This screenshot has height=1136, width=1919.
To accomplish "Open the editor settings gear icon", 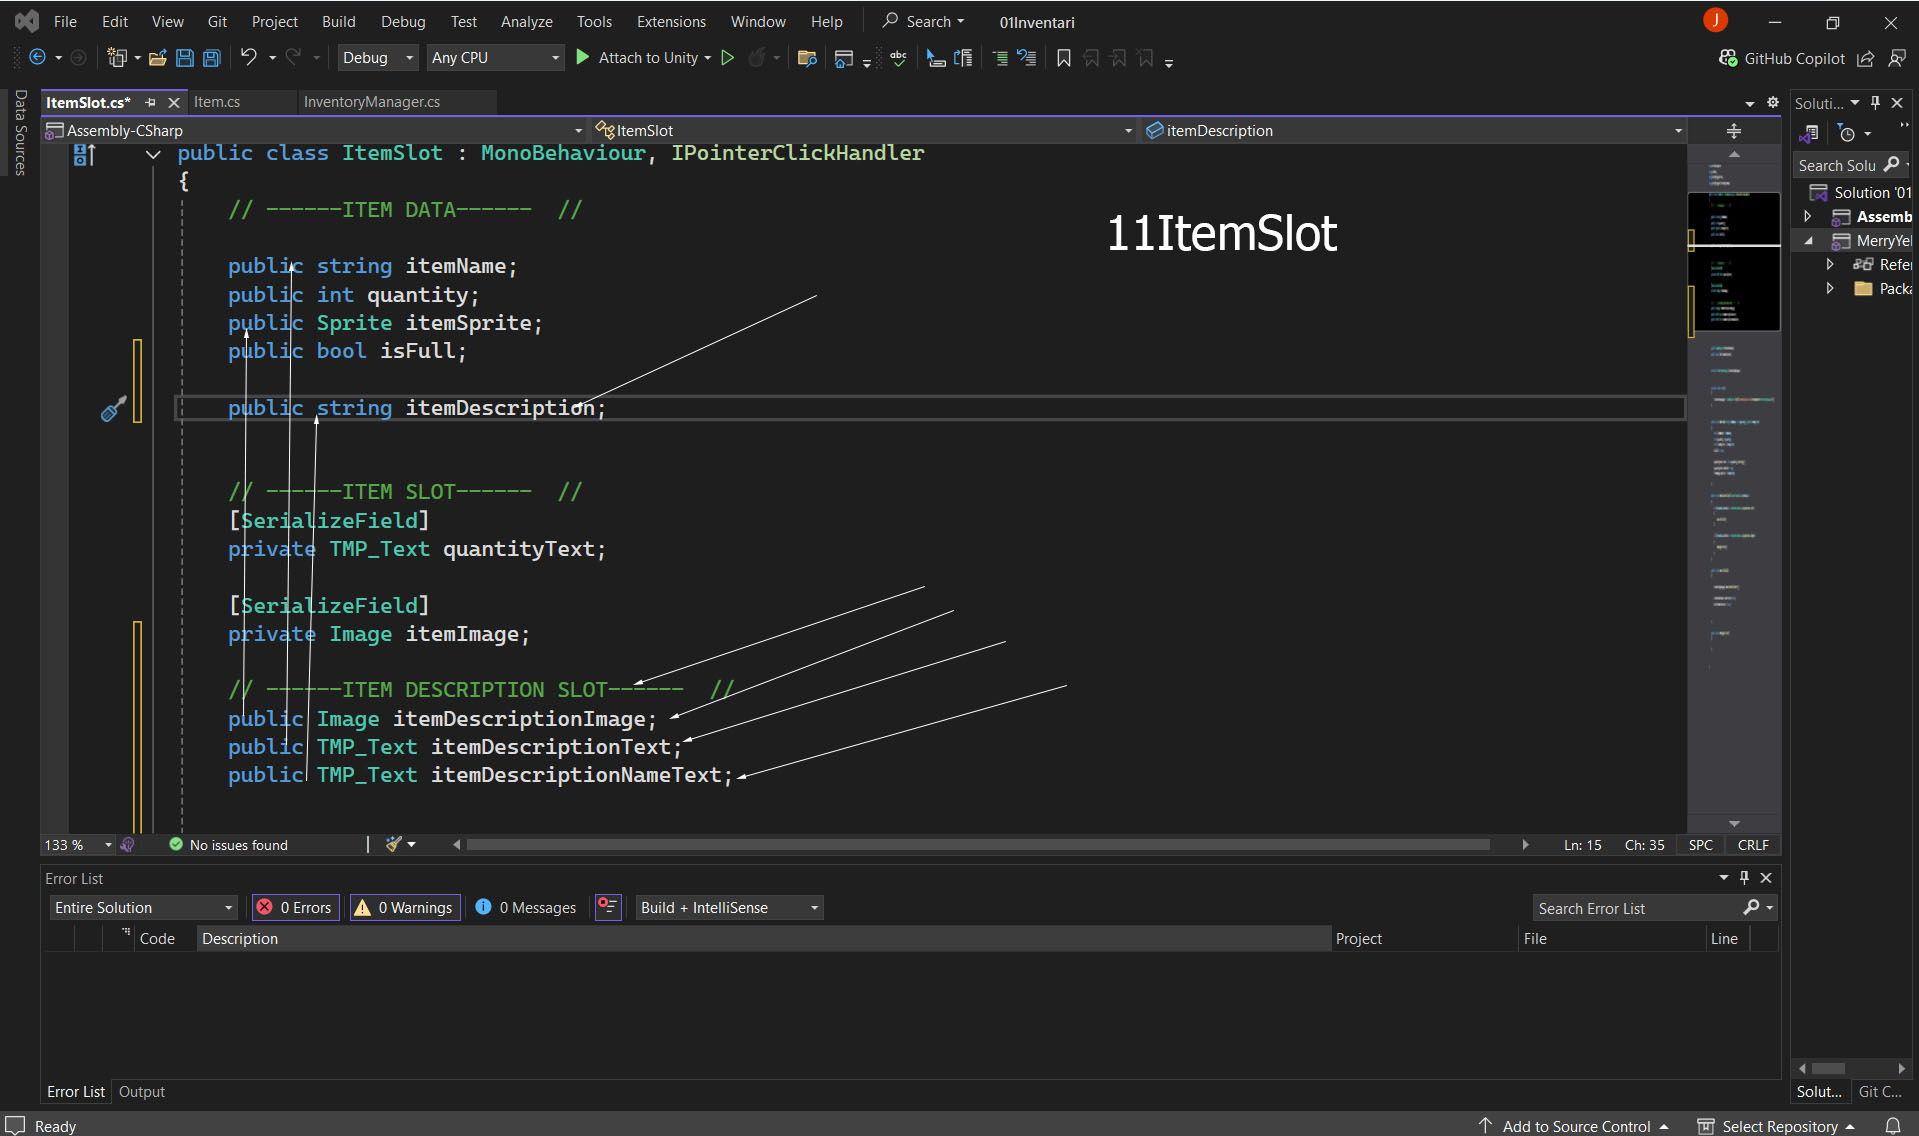I will point(1773,102).
